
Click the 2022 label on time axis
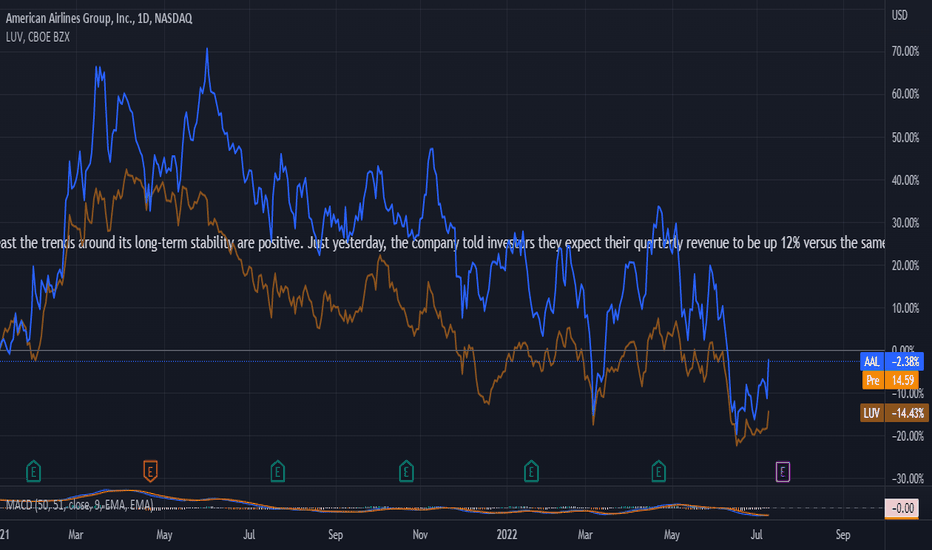[x=507, y=535]
